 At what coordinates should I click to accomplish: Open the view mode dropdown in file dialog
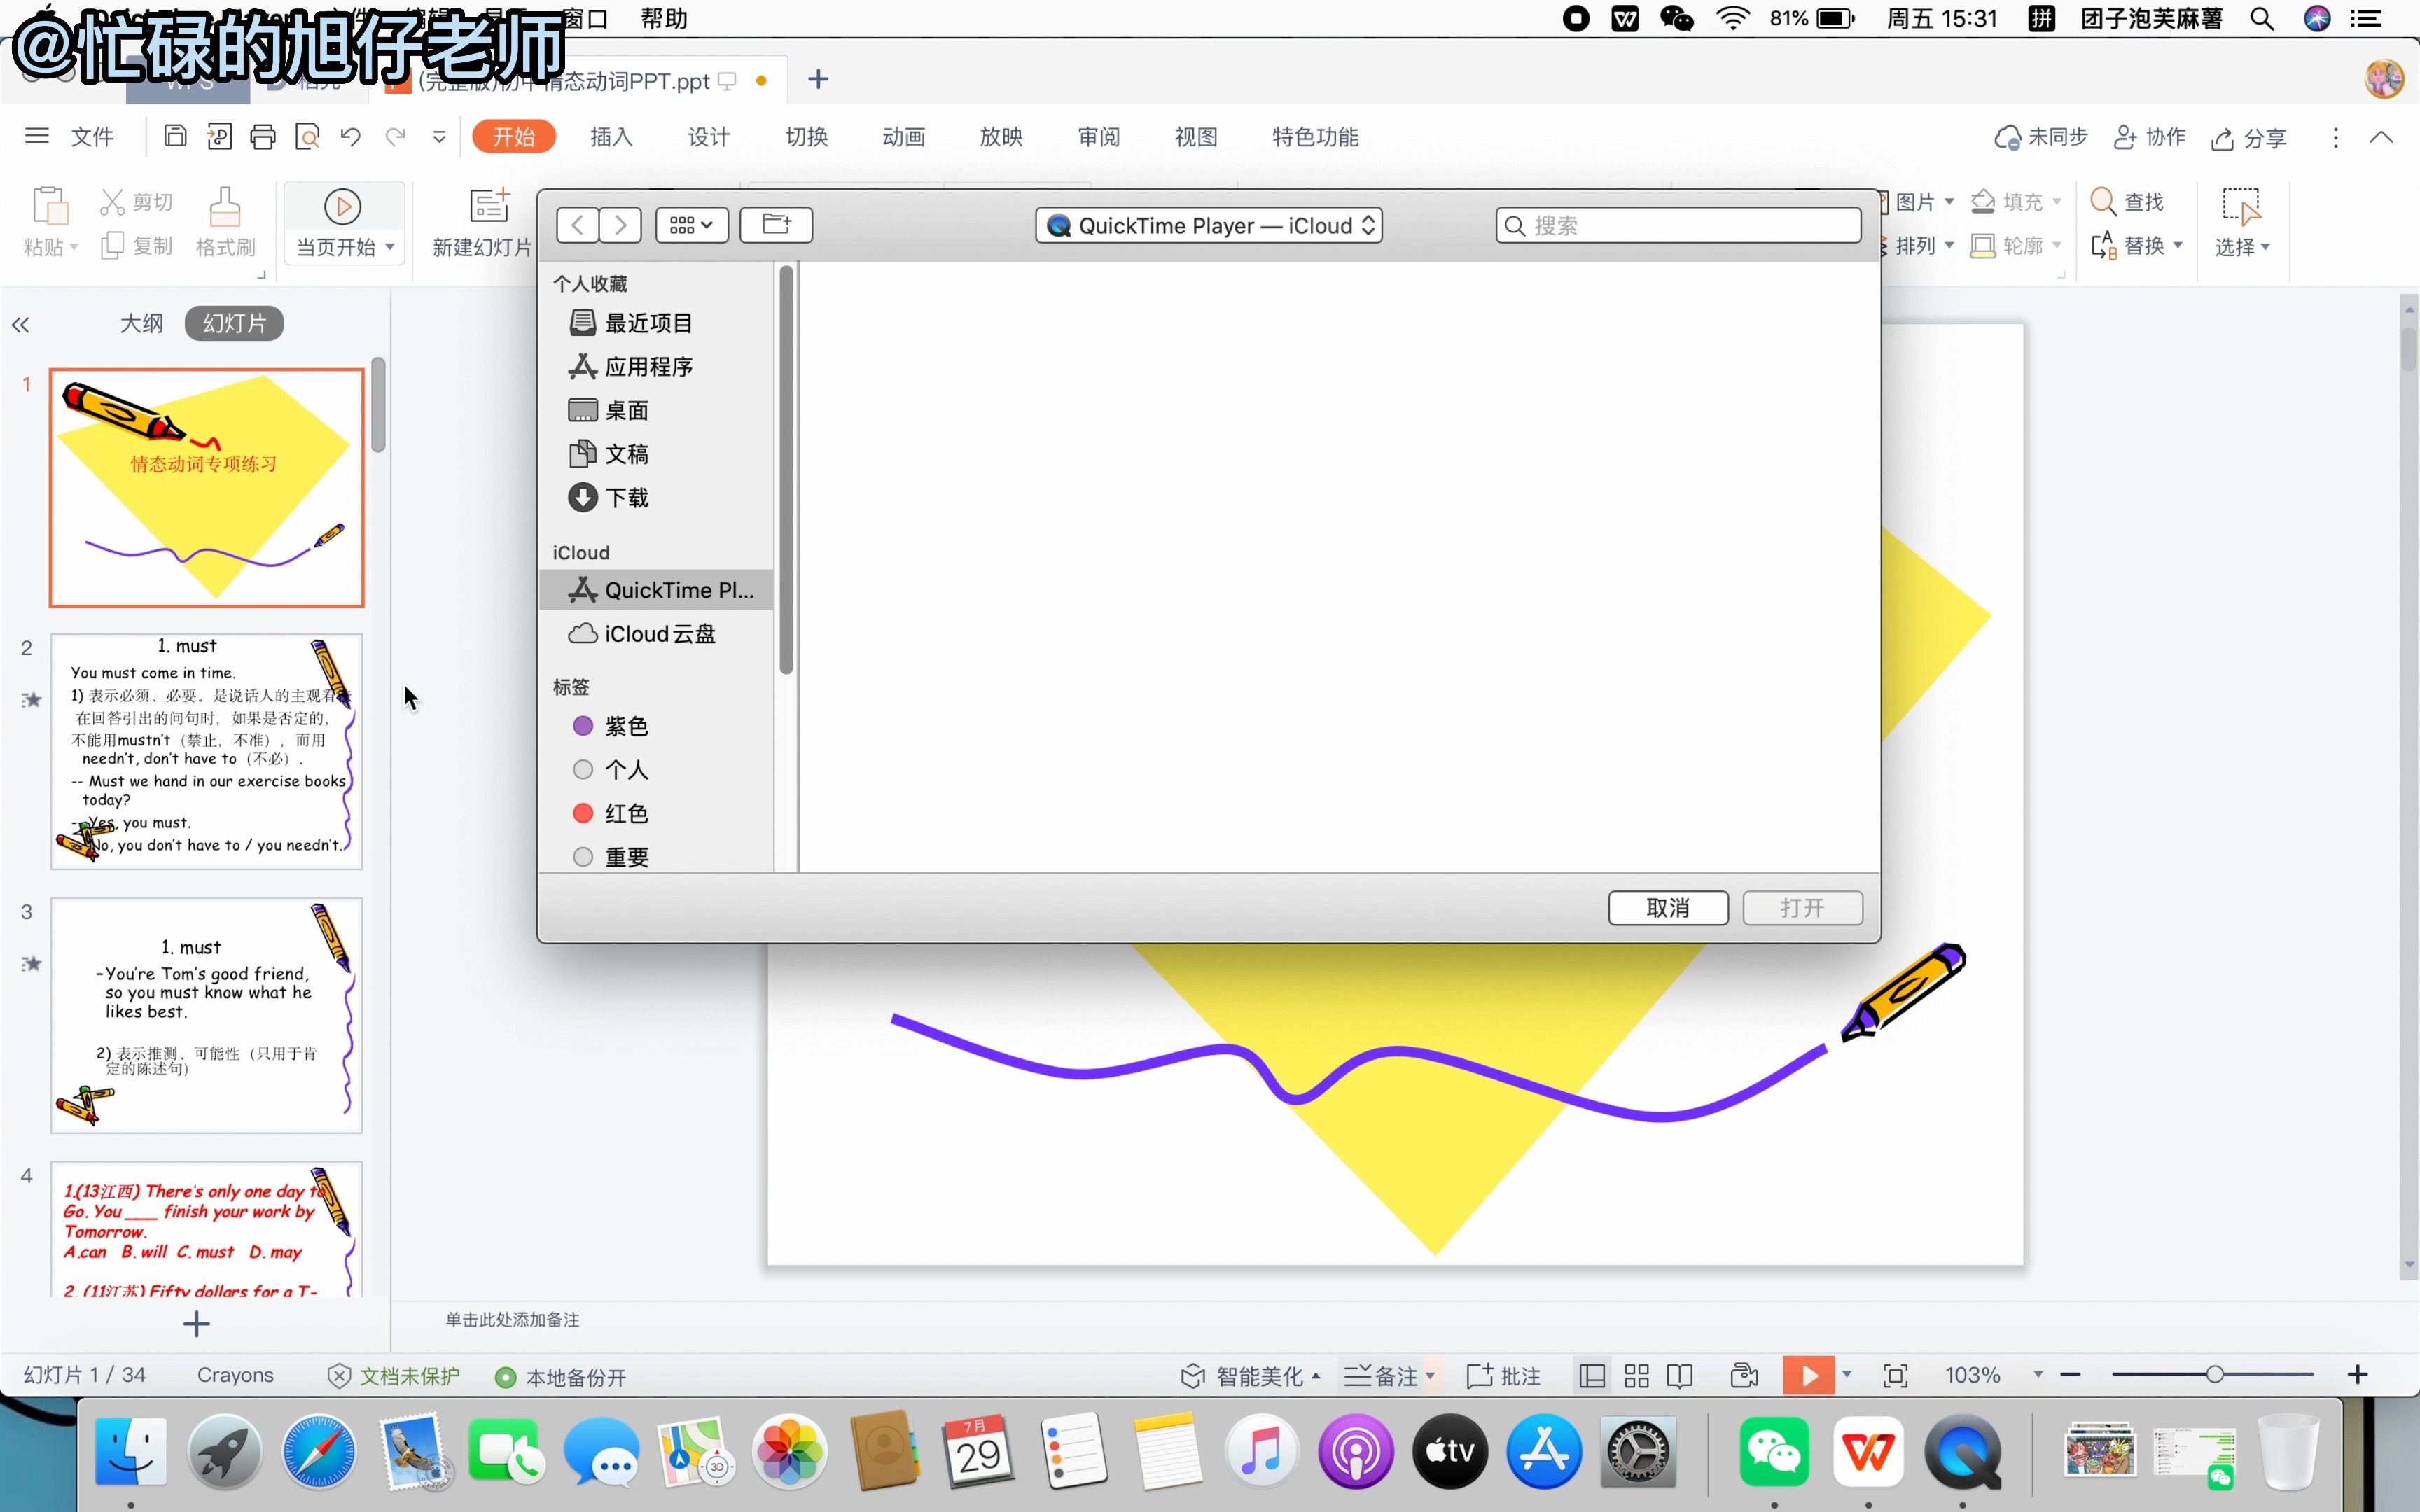[x=691, y=224]
